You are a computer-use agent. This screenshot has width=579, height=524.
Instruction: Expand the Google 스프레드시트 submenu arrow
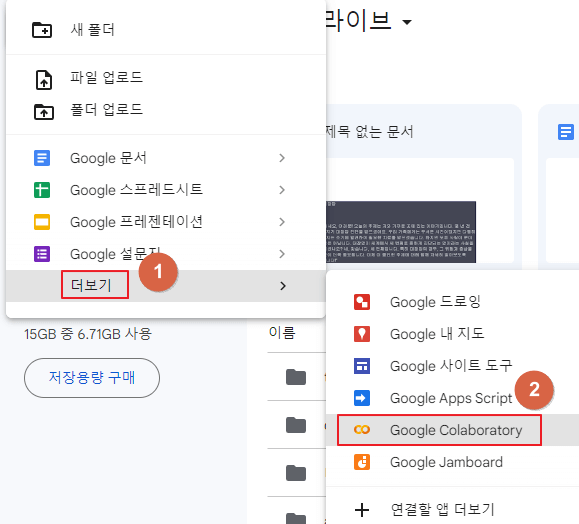coord(282,190)
